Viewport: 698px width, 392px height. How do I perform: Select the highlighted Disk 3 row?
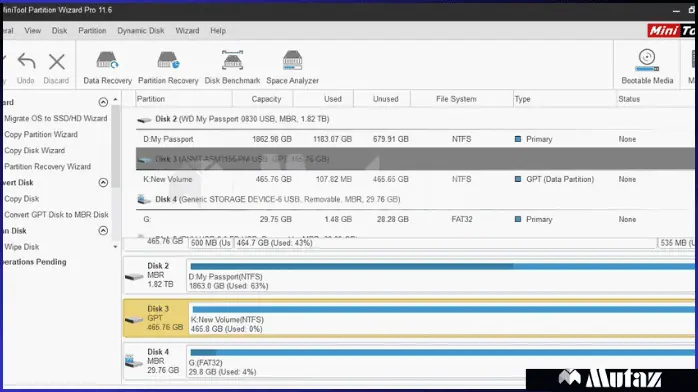coord(415,159)
